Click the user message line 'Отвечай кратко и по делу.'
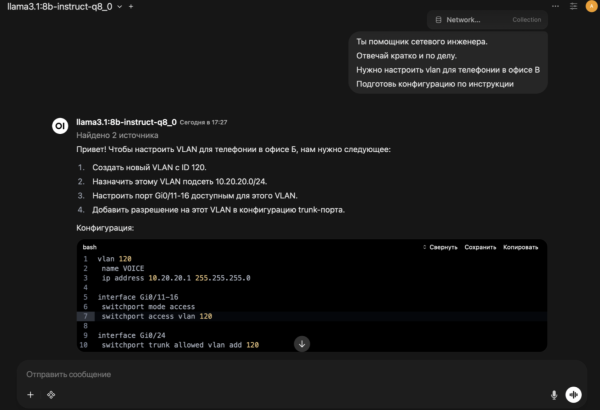The width and height of the screenshot is (600, 410). coord(406,56)
